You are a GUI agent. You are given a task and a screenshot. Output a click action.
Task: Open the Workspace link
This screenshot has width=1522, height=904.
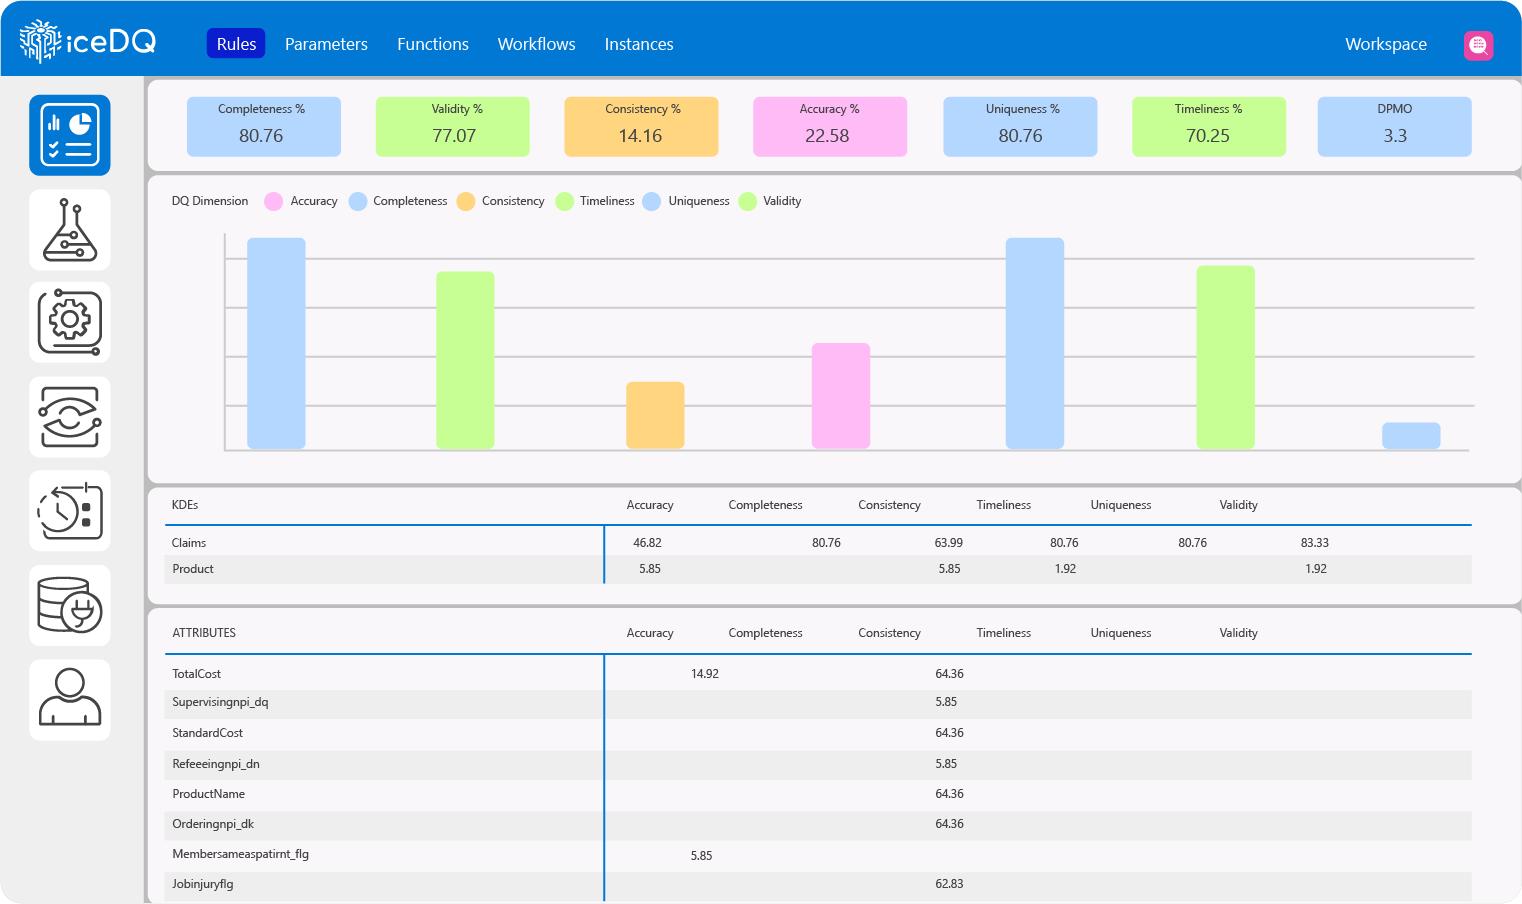tap(1385, 44)
